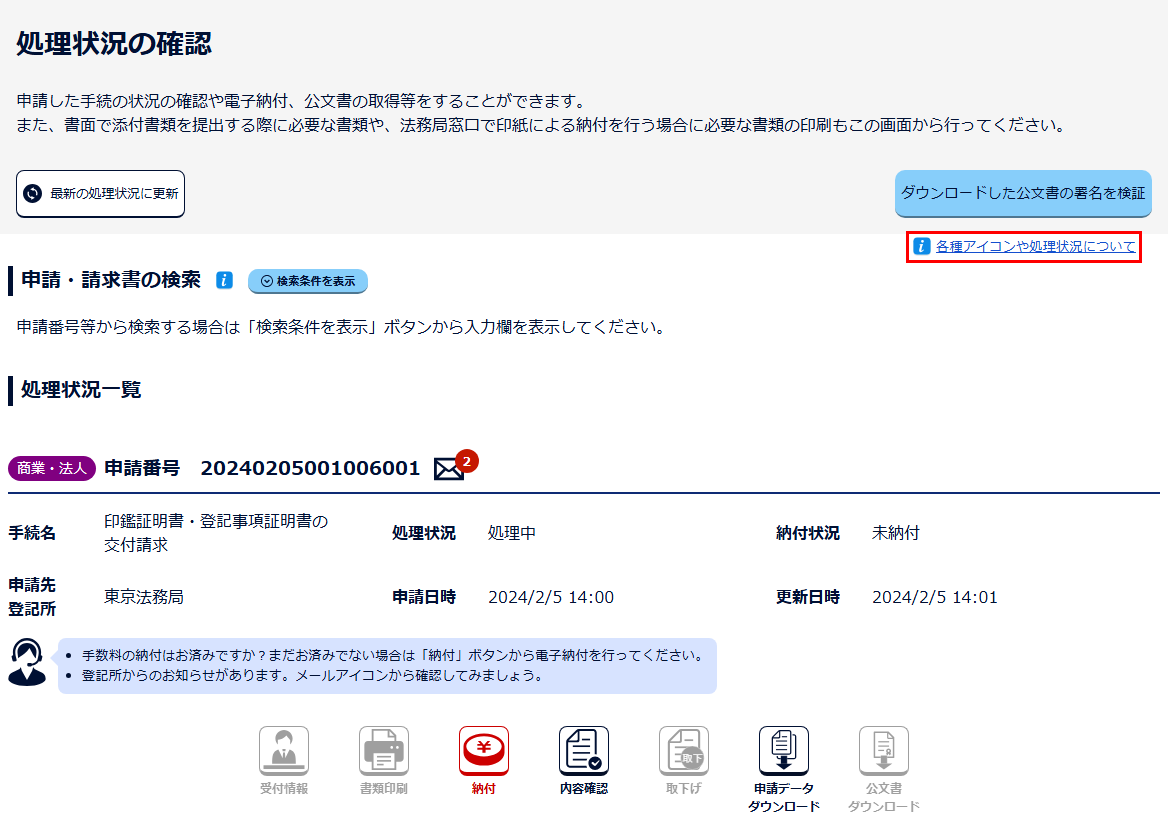This screenshot has width=1168, height=824.
Task: Click the 東京法務局 registry office name
Action: tap(144, 597)
